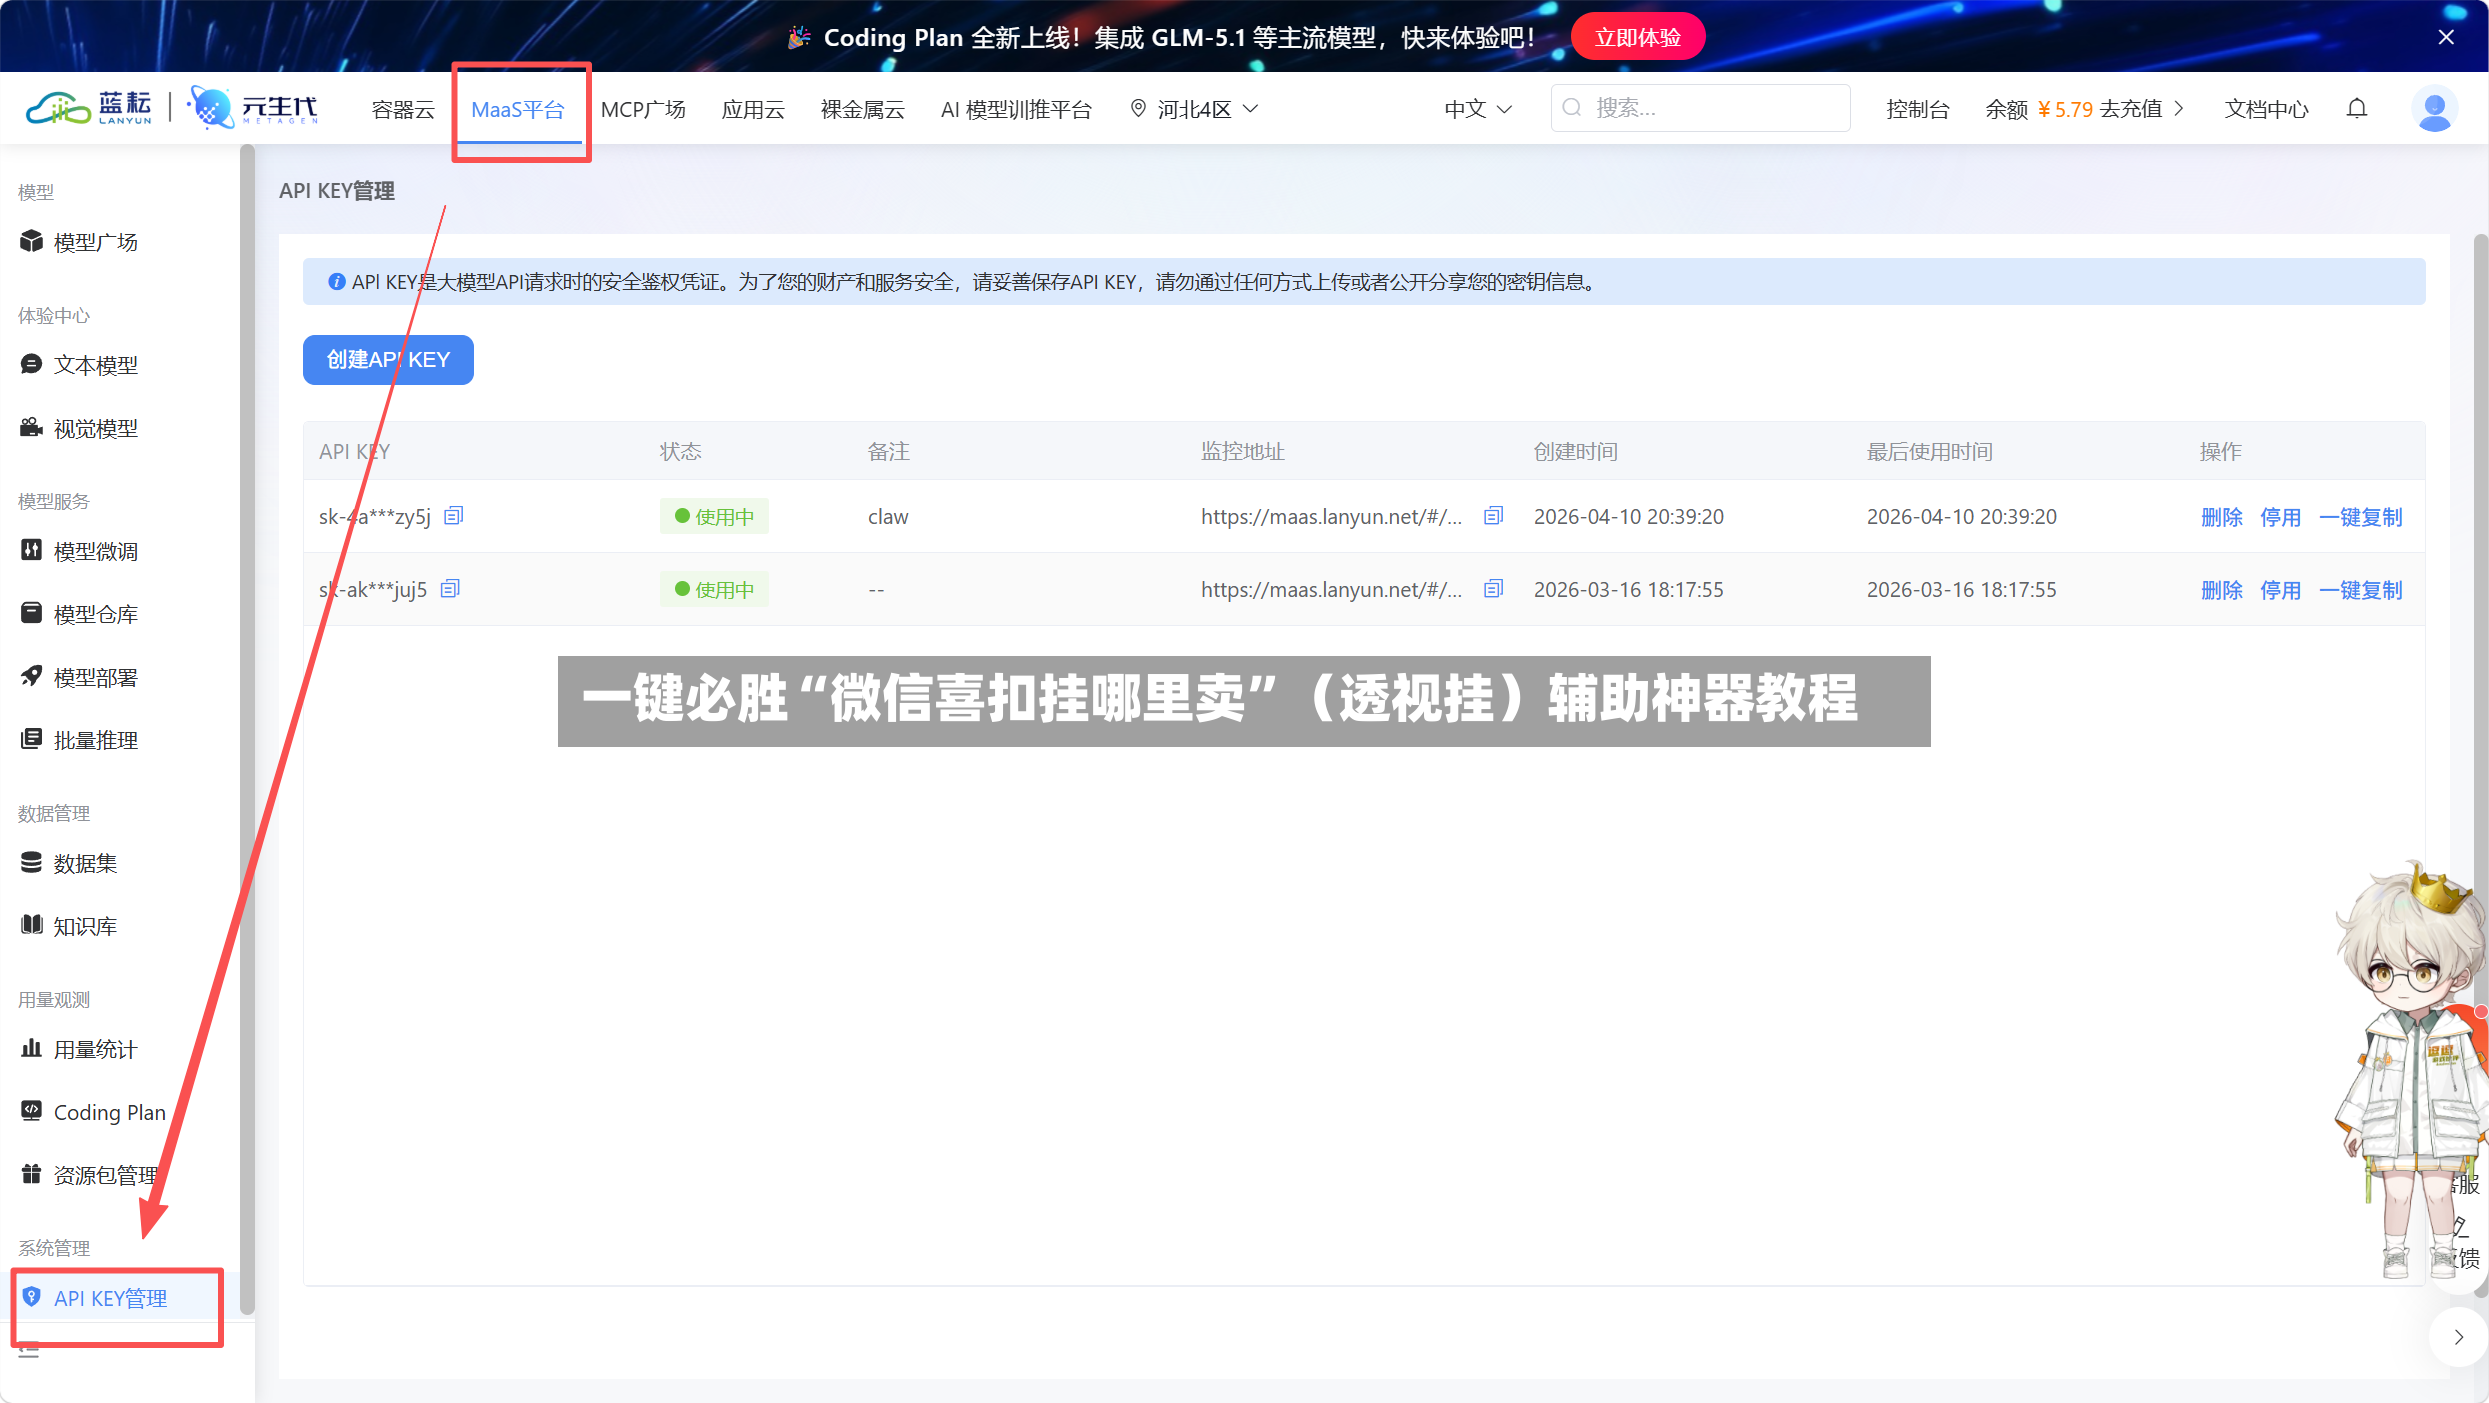The width and height of the screenshot is (2489, 1403).
Task: Click the 模型微调 sliders icon
Action: tap(32, 550)
